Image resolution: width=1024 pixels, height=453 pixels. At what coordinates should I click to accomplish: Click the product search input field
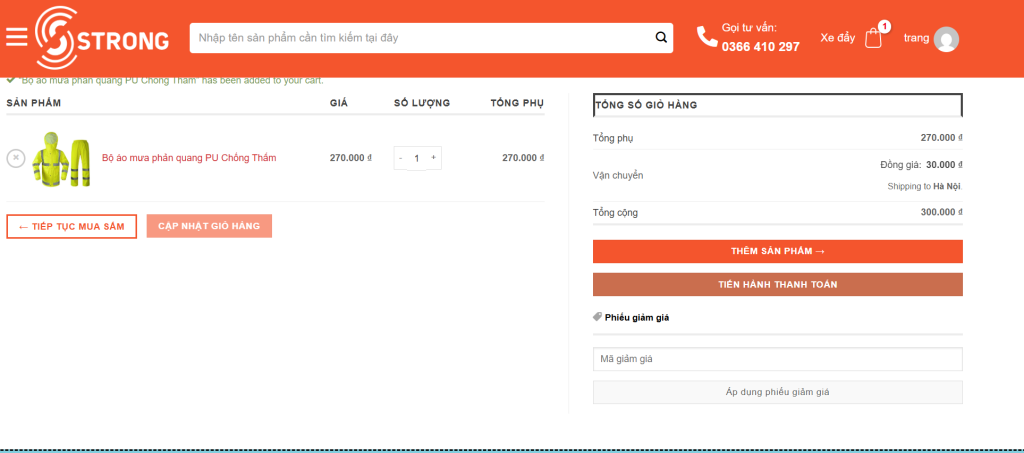(x=420, y=38)
